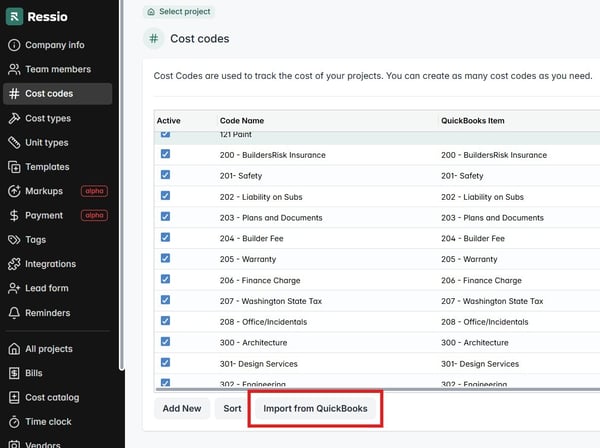Image resolution: width=600 pixels, height=448 pixels.
Task: Click the Markups icon in sidebar
Action: coord(14,191)
